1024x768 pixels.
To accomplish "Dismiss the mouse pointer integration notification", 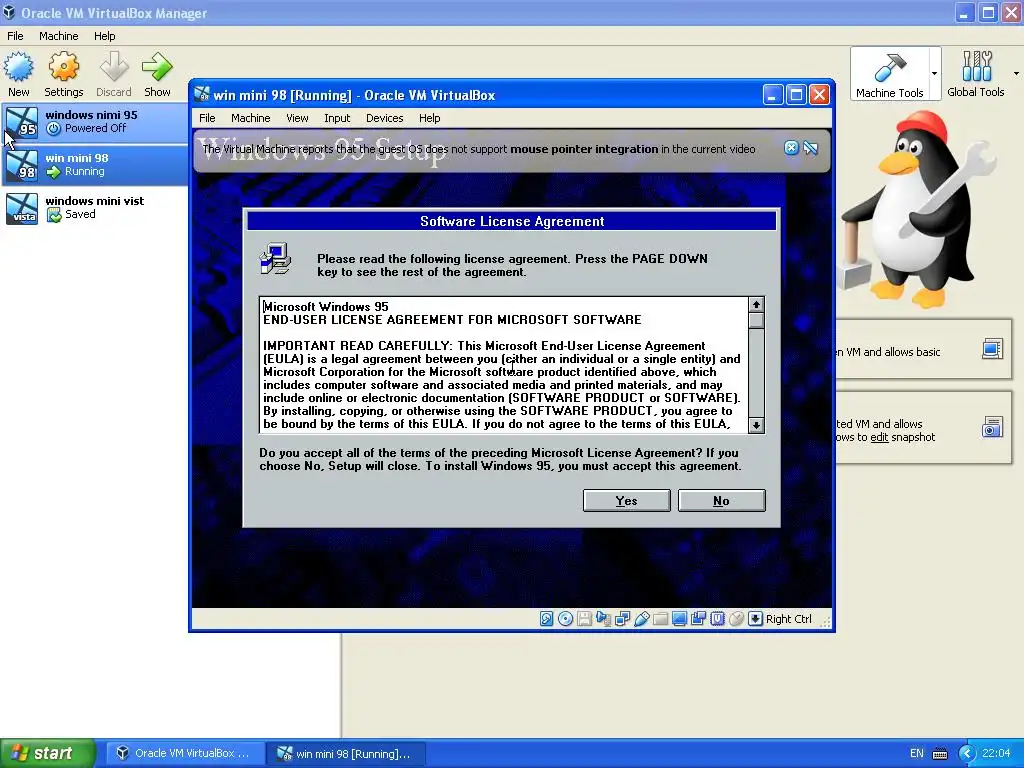I will click(x=791, y=148).
